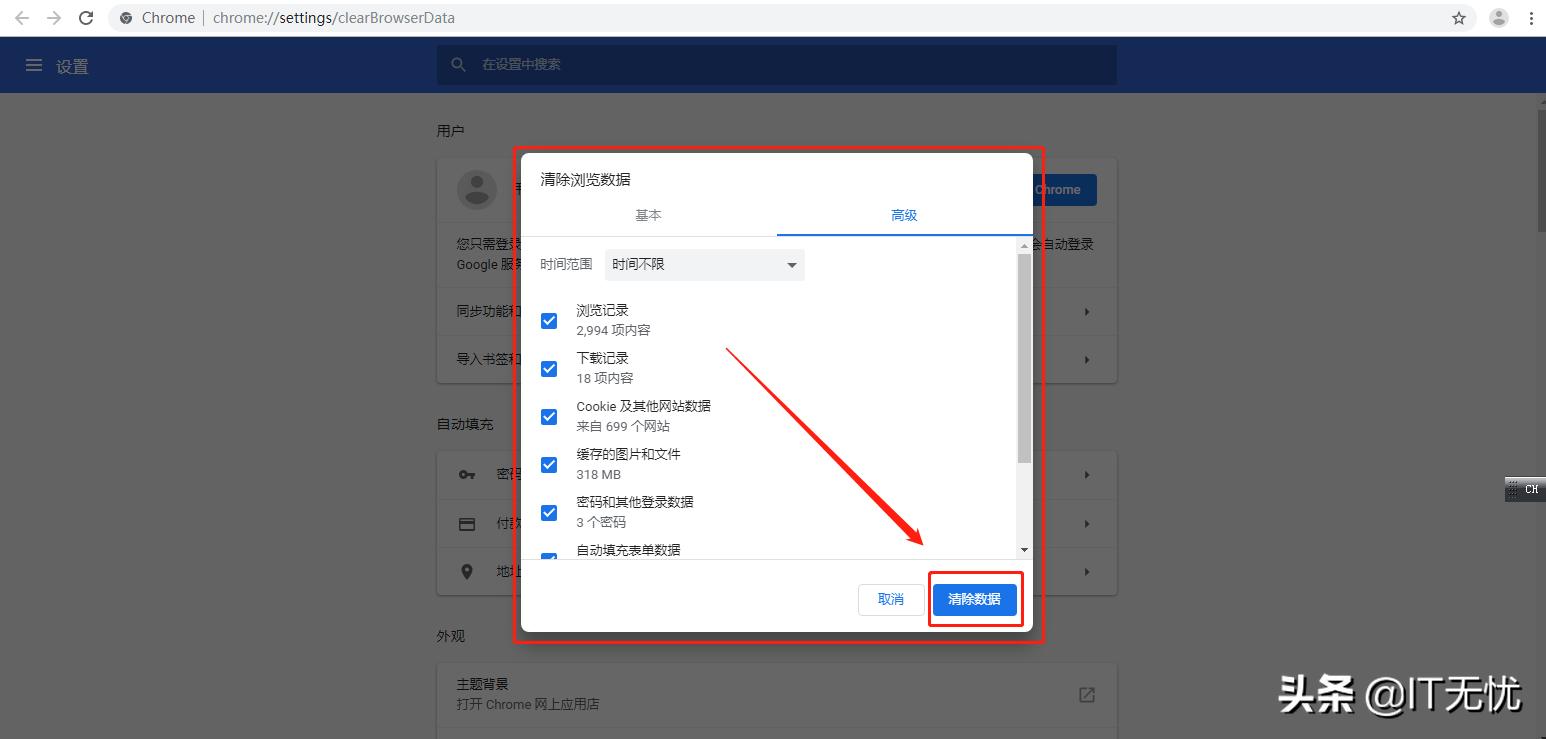Switch to the 基本 tab
This screenshot has height=739, width=1546.
[648, 215]
